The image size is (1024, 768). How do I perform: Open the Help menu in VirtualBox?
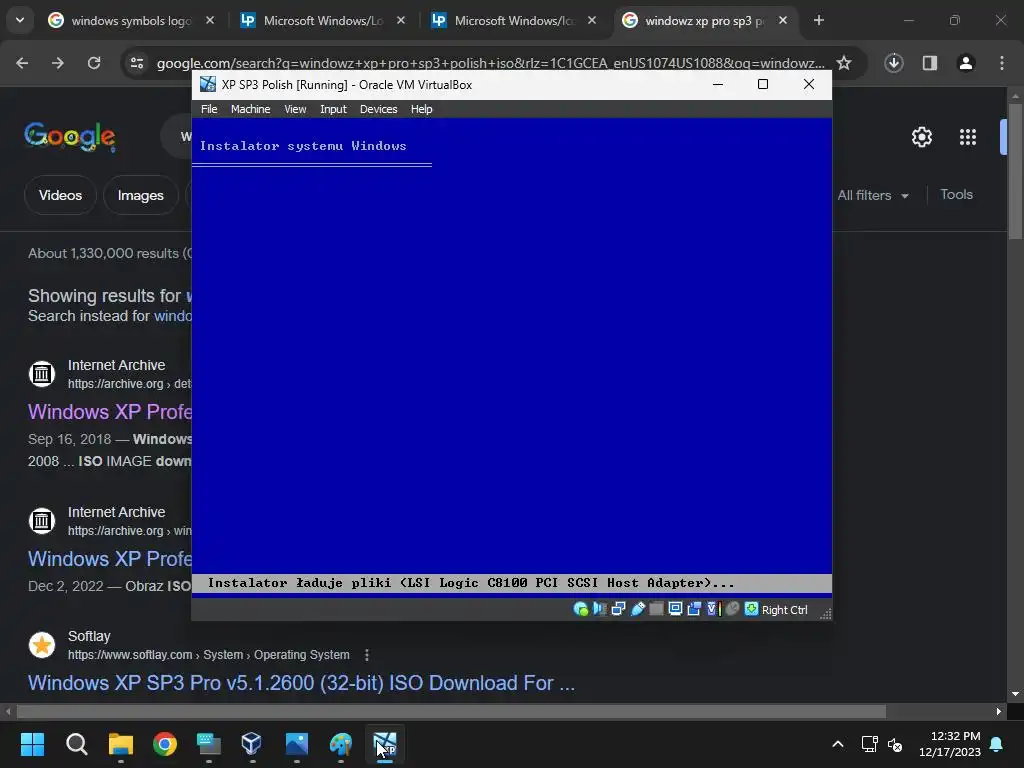click(x=421, y=109)
